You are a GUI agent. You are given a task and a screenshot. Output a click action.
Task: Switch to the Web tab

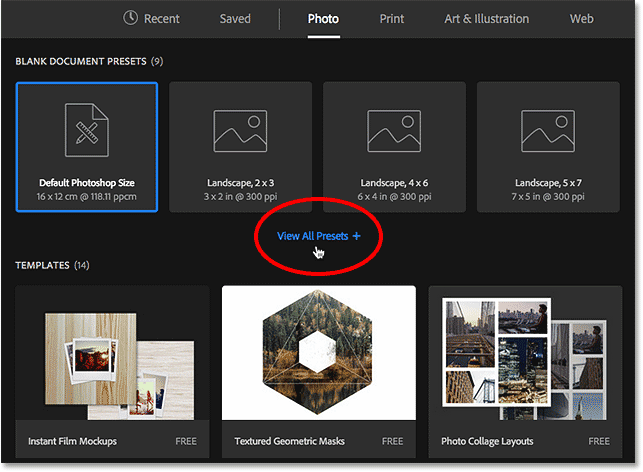pyautogui.click(x=581, y=19)
